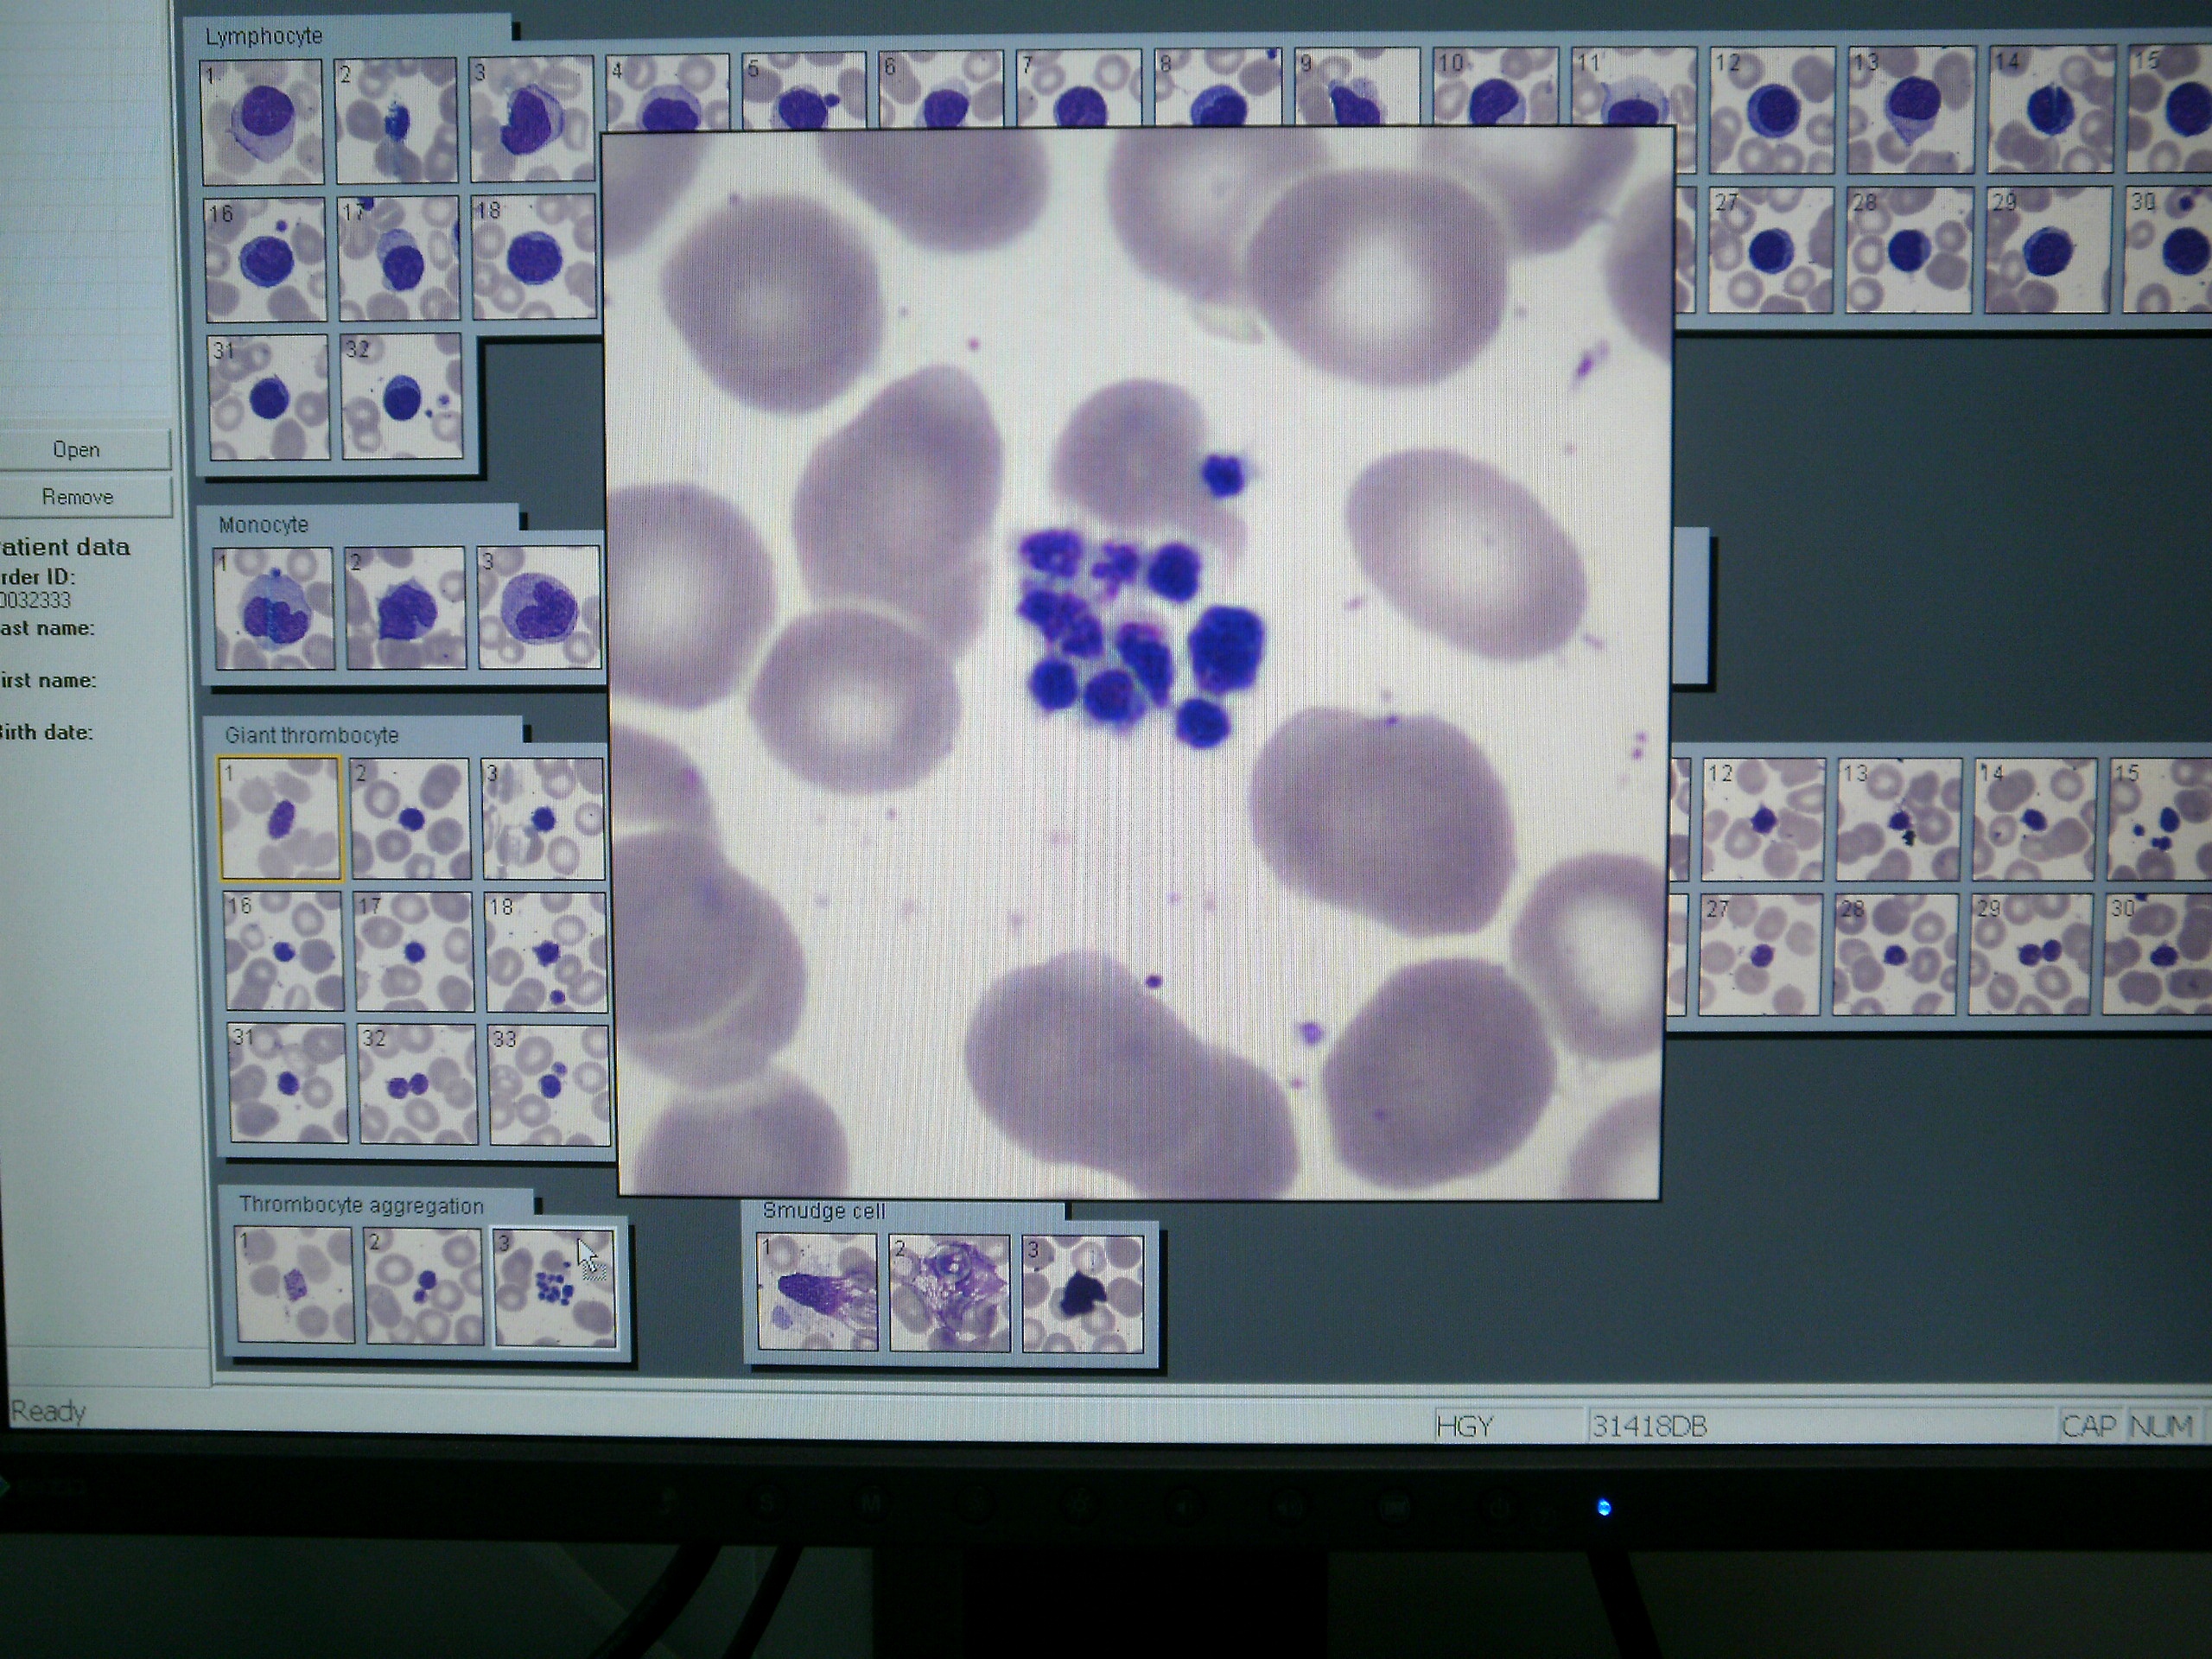Image resolution: width=2212 pixels, height=1659 pixels.
Task: Click the Giant thrombocyte group header
Action: click(311, 735)
